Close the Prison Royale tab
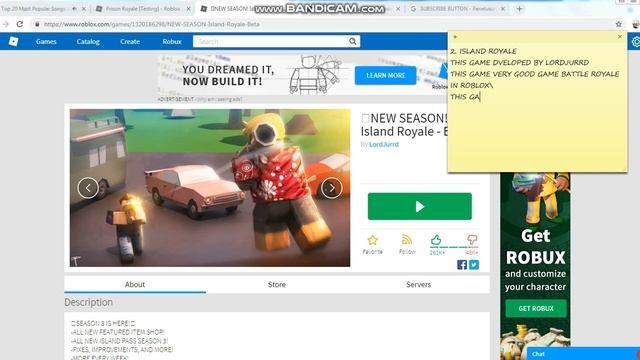 189,9
